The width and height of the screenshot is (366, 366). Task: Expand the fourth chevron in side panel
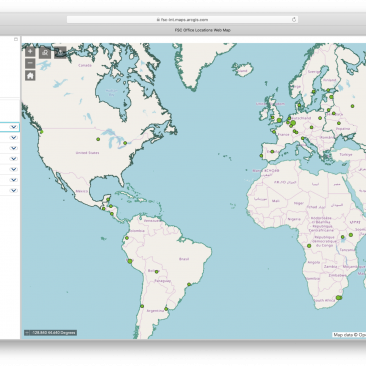[13, 159]
